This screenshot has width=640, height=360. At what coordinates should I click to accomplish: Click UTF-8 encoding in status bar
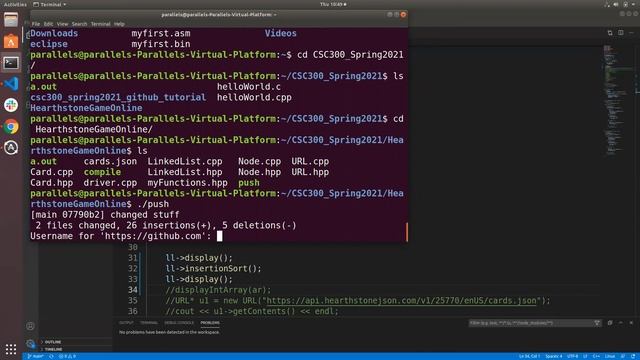(x=572, y=356)
